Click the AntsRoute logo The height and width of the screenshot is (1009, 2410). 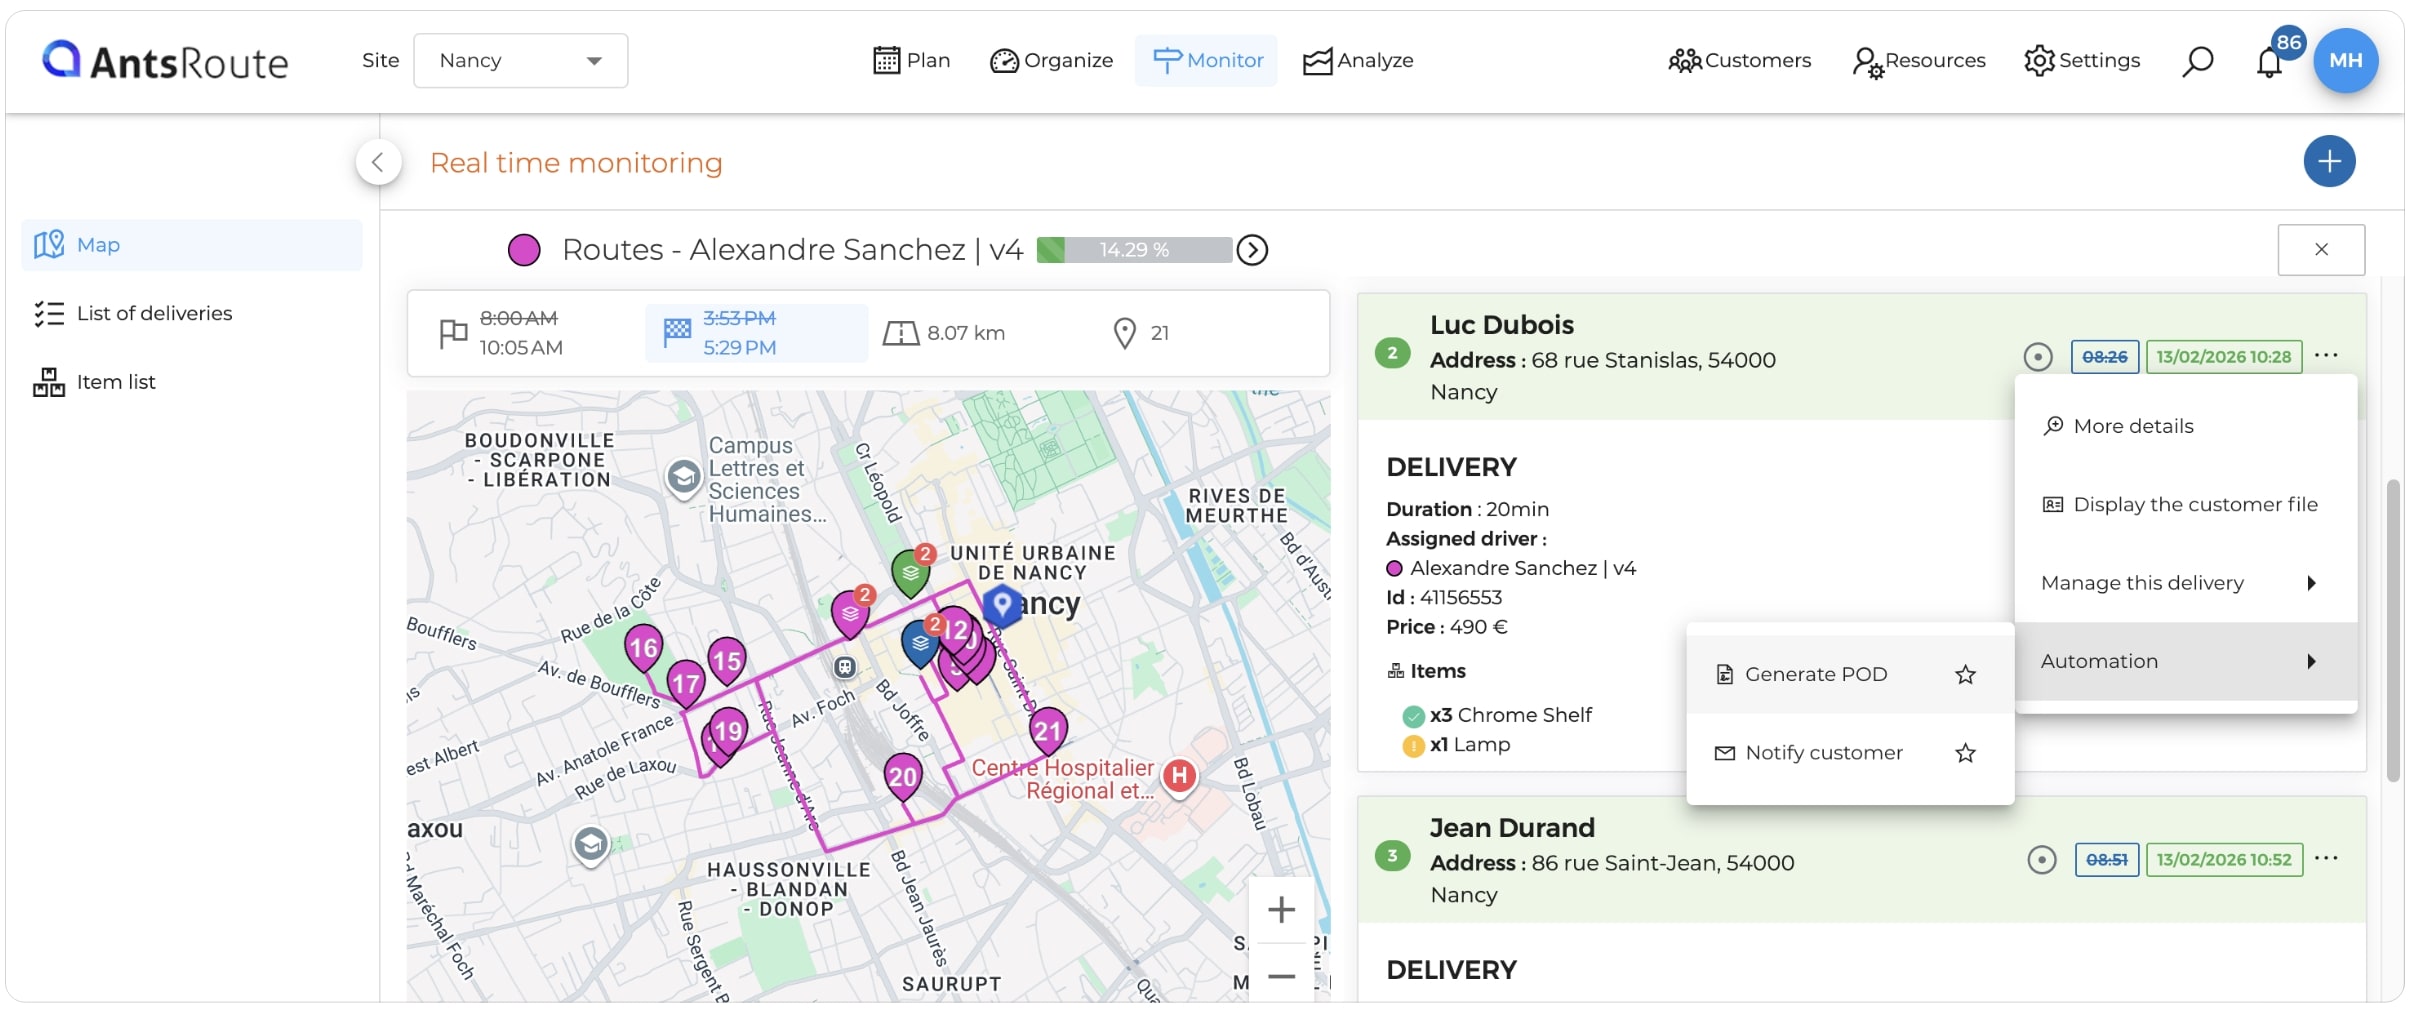pyautogui.click(x=165, y=61)
